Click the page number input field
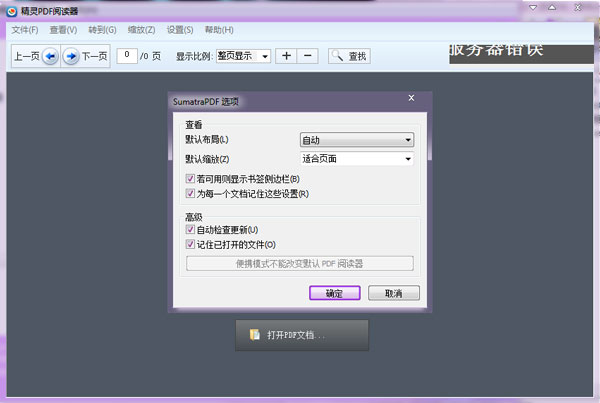 click(127, 55)
